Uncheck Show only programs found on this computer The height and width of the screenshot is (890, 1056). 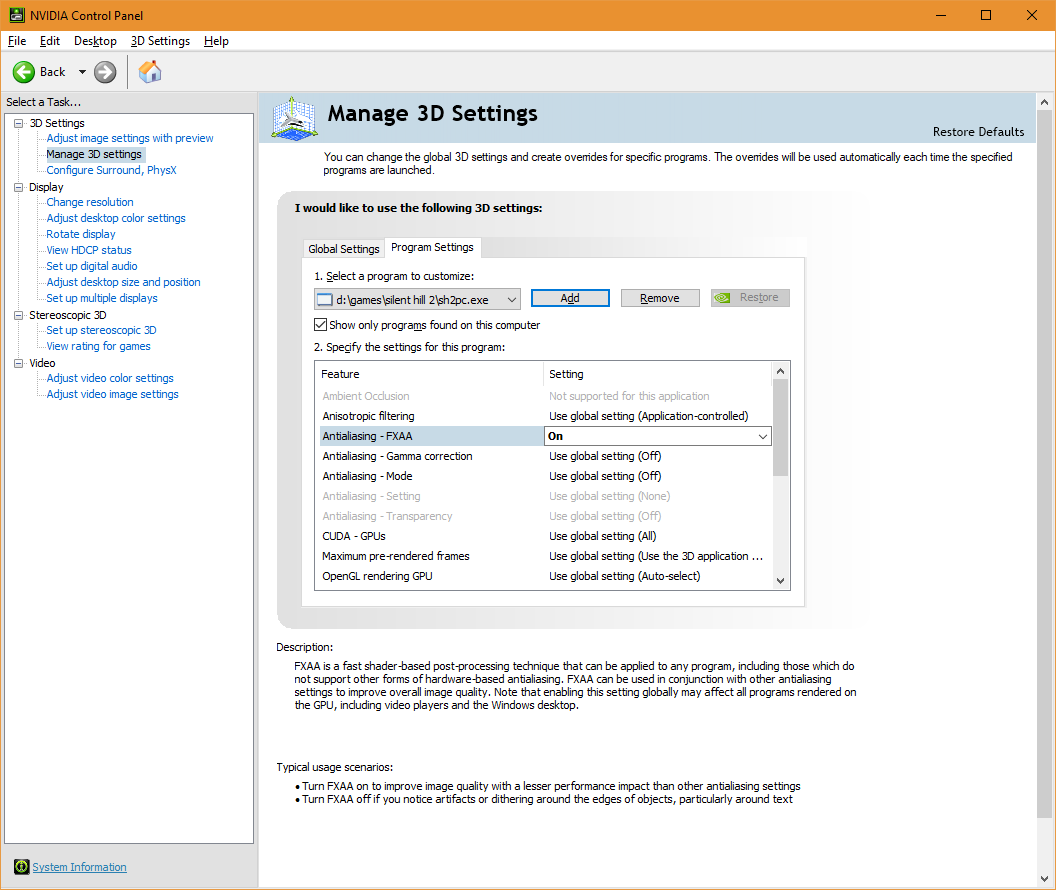click(321, 324)
